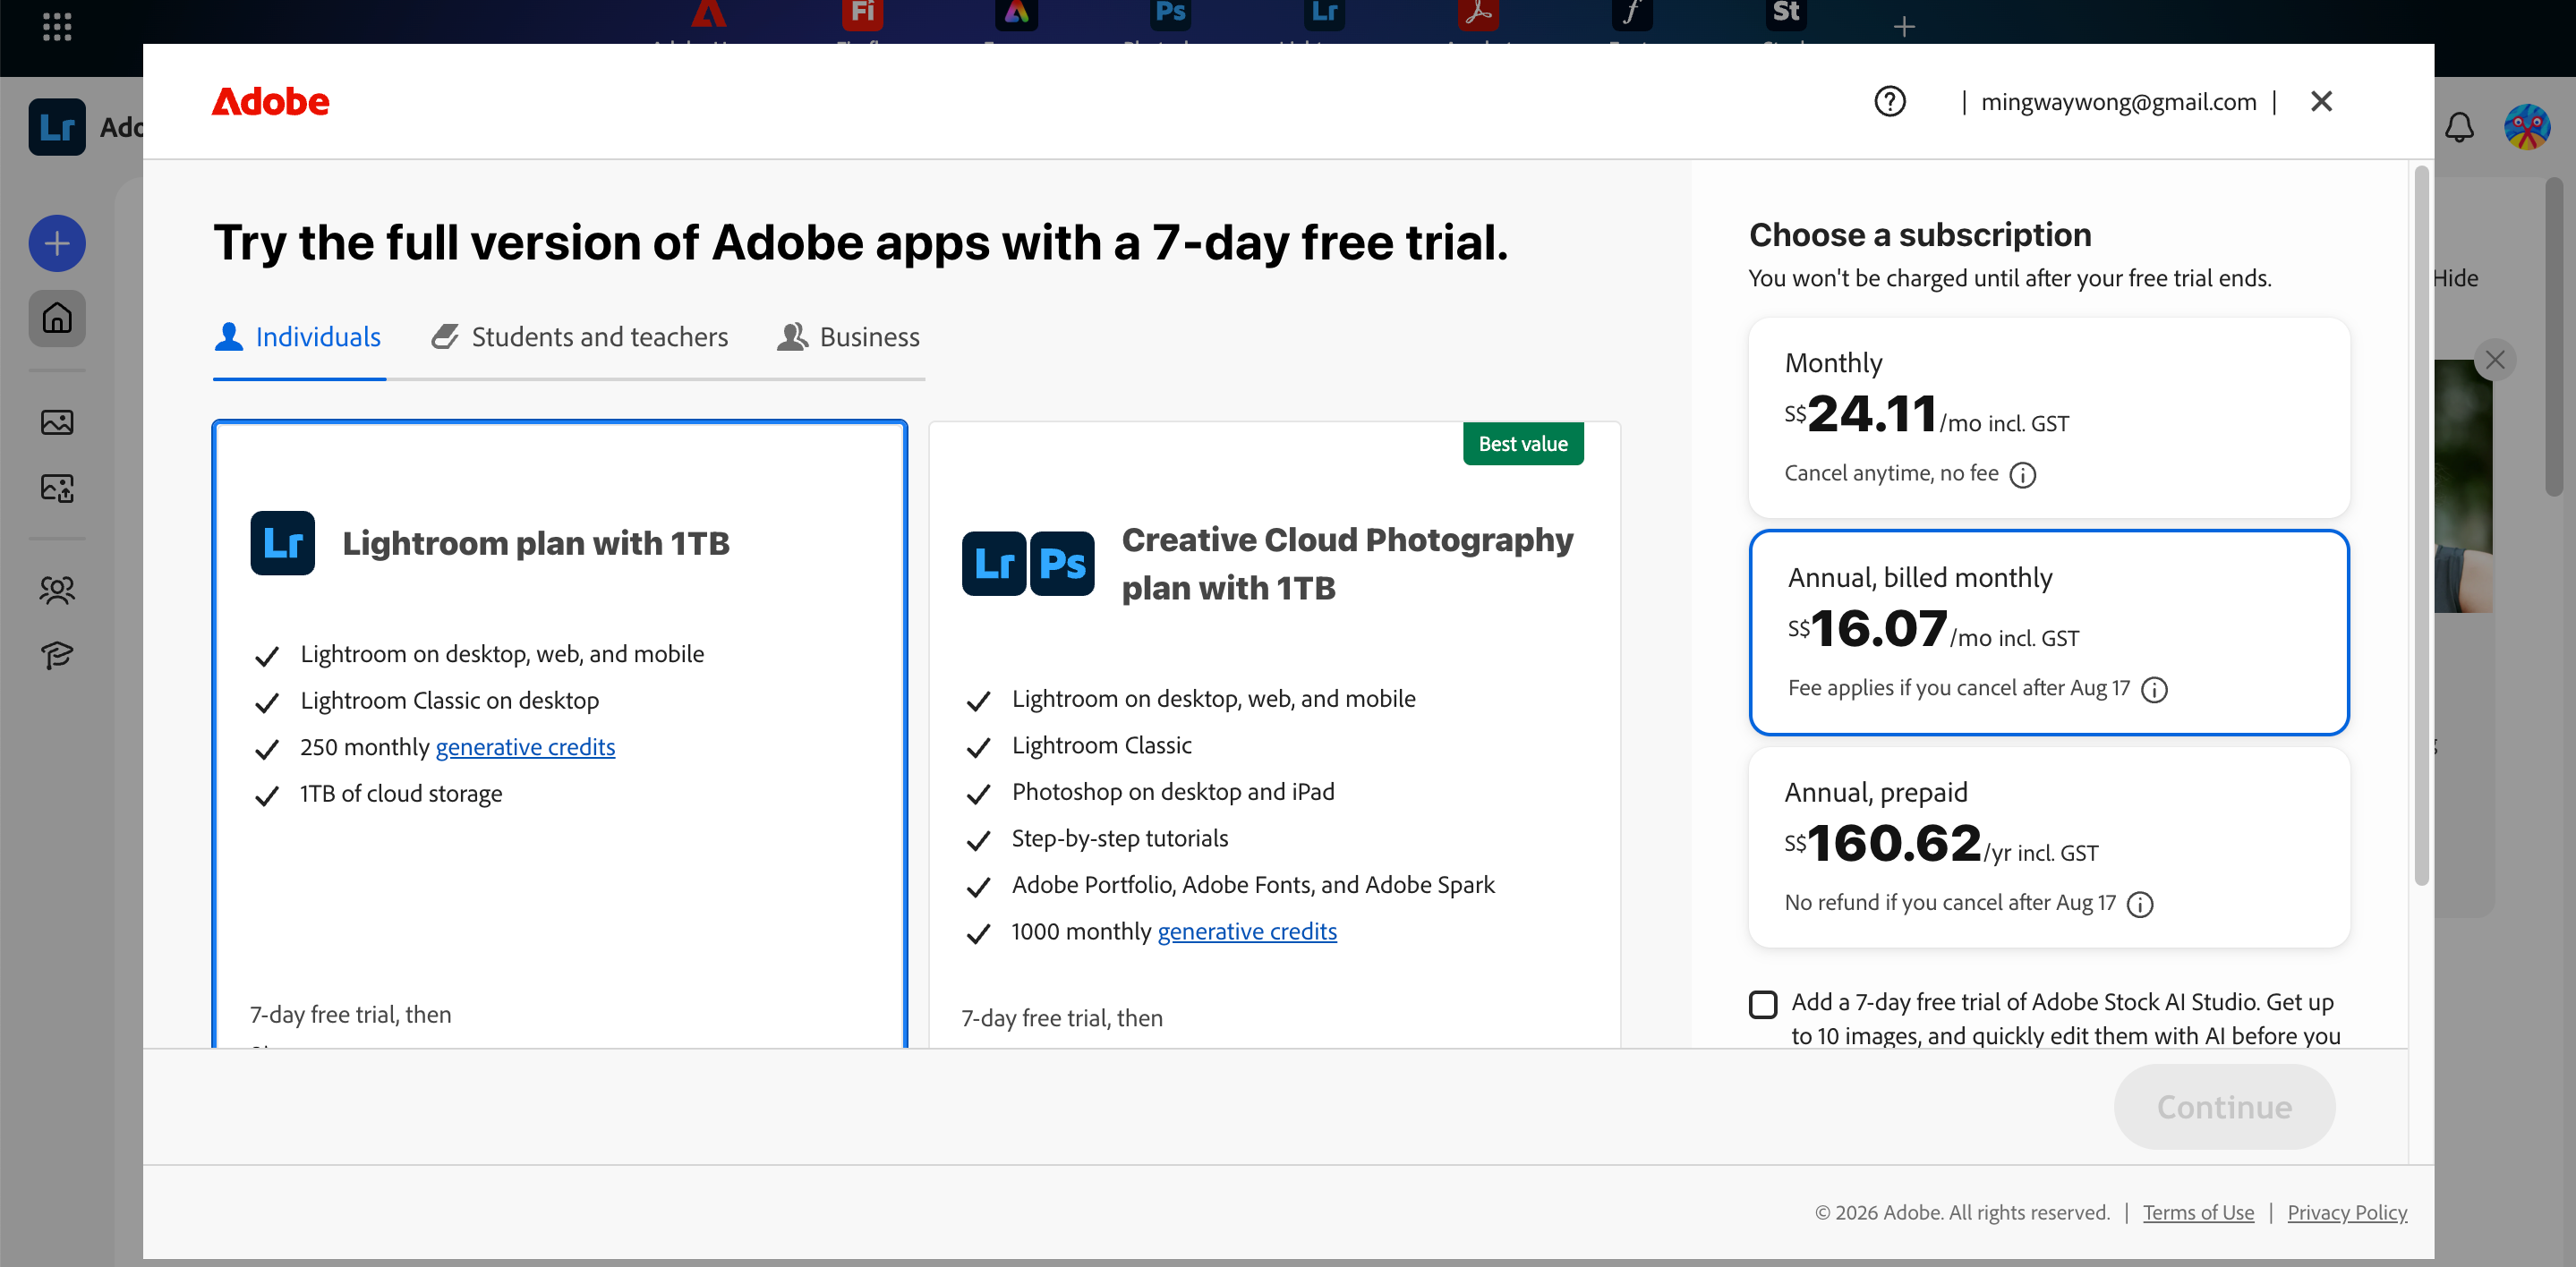Show info for Fee applies if you cancel
Image resolution: width=2576 pixels, height=1267 pixels.
2154,689
